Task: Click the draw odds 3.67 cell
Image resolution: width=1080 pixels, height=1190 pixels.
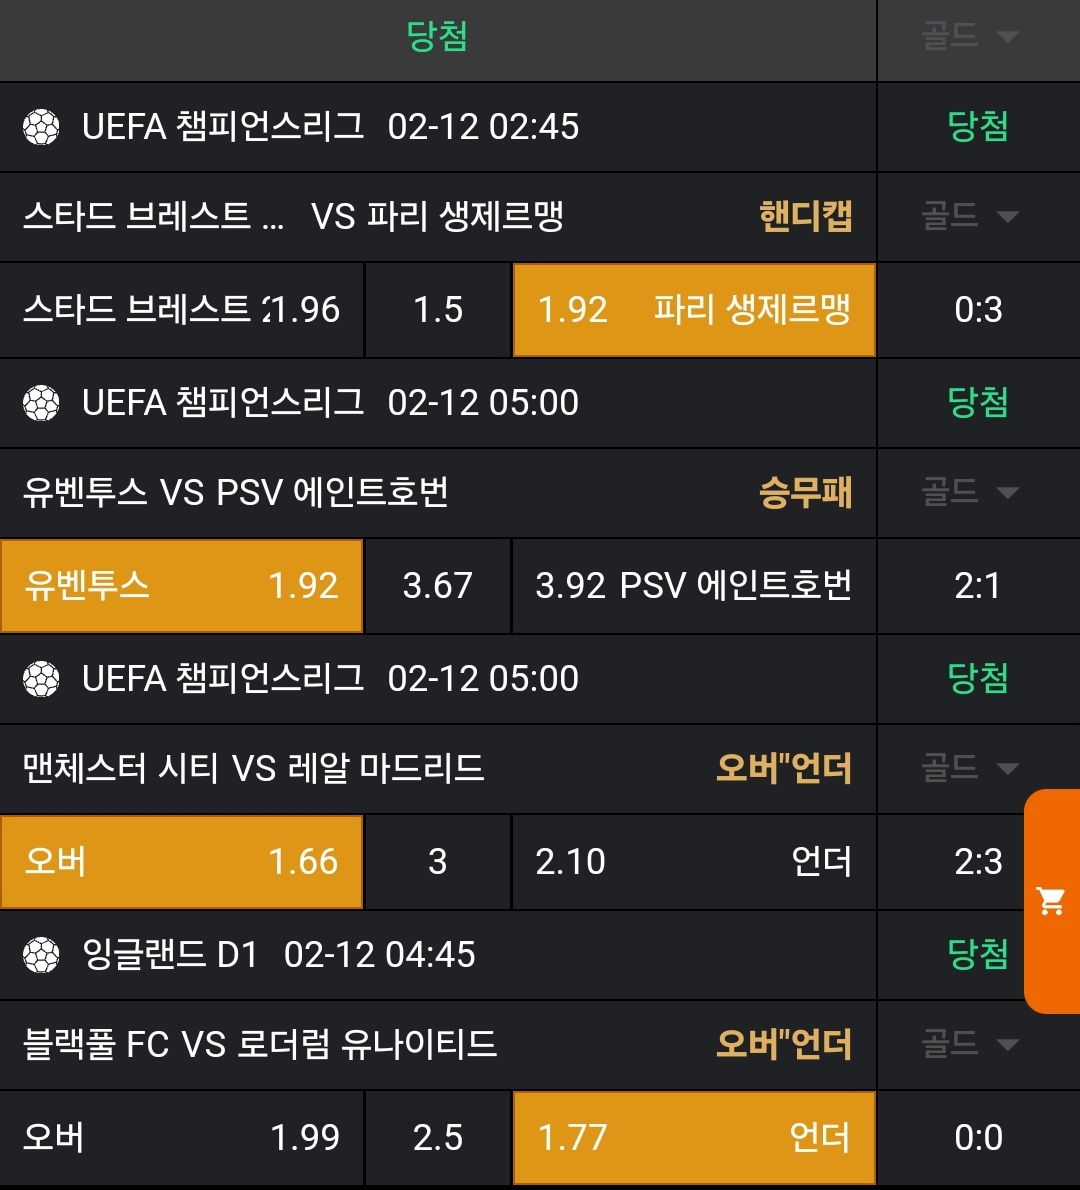Action: tap(438, 586)
